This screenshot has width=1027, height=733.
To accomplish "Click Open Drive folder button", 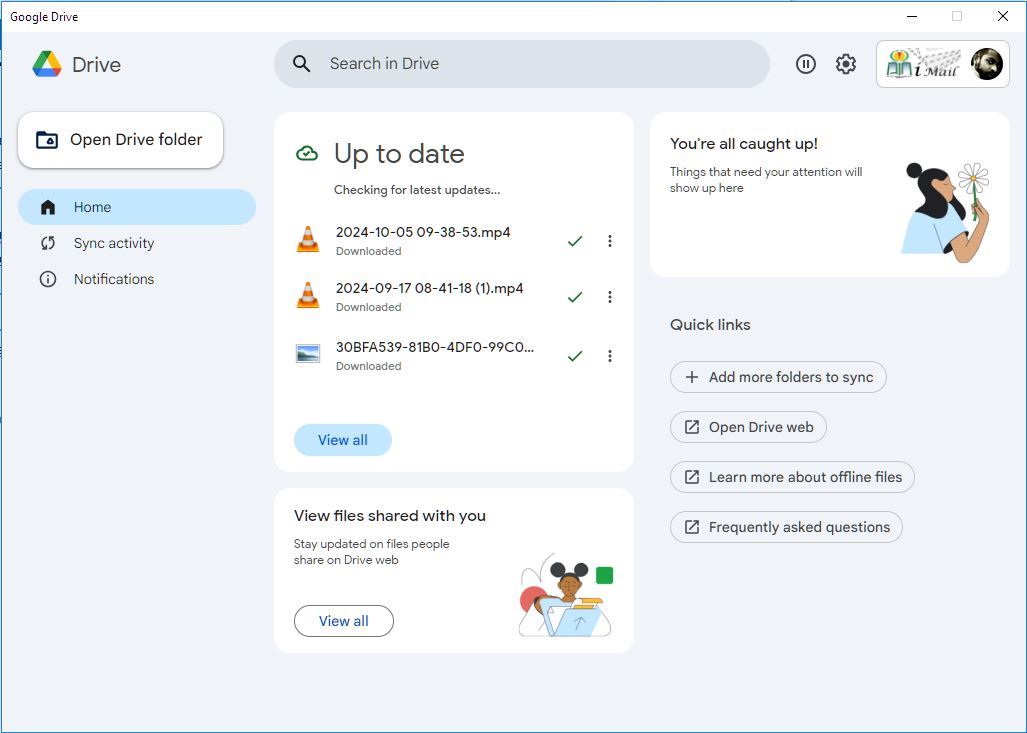I will [121, 140].
